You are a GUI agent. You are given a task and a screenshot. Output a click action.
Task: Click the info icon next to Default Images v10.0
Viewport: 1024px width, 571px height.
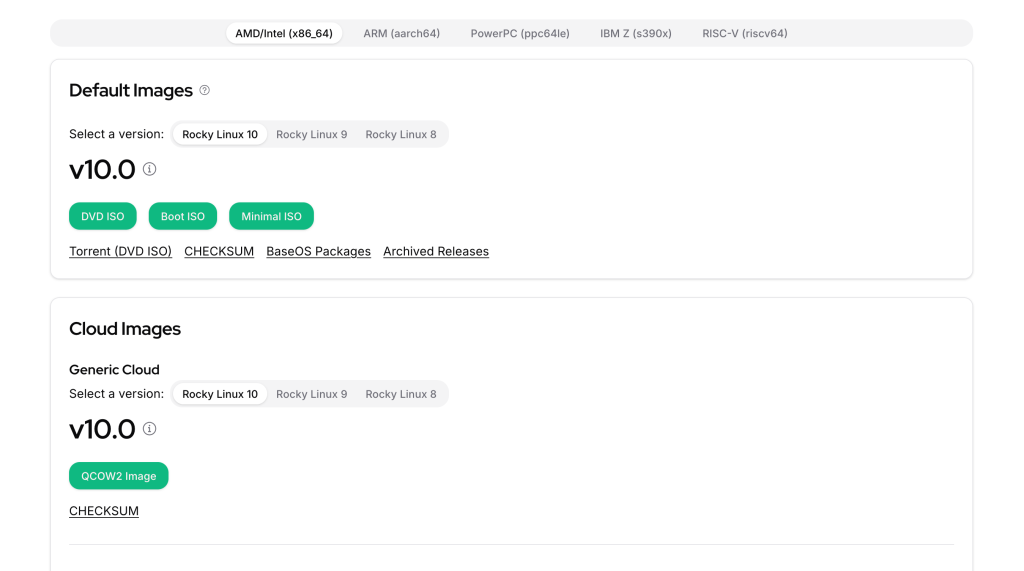(x=150, y=169)
